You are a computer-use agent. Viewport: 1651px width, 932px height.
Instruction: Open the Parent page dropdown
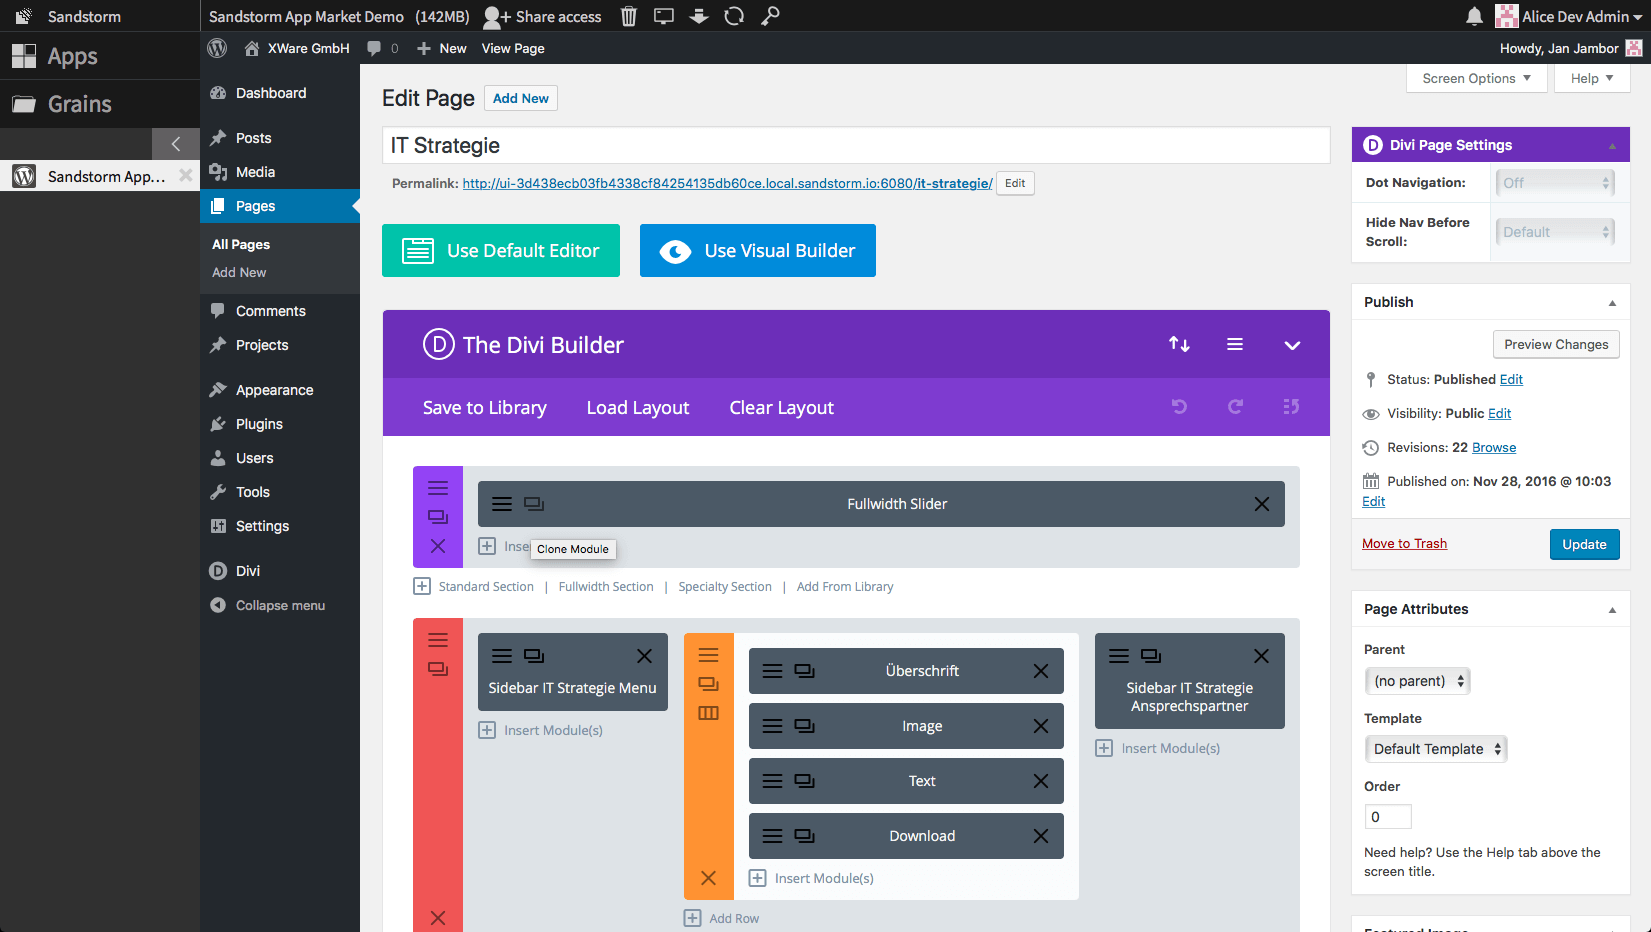coord(1417,681)
